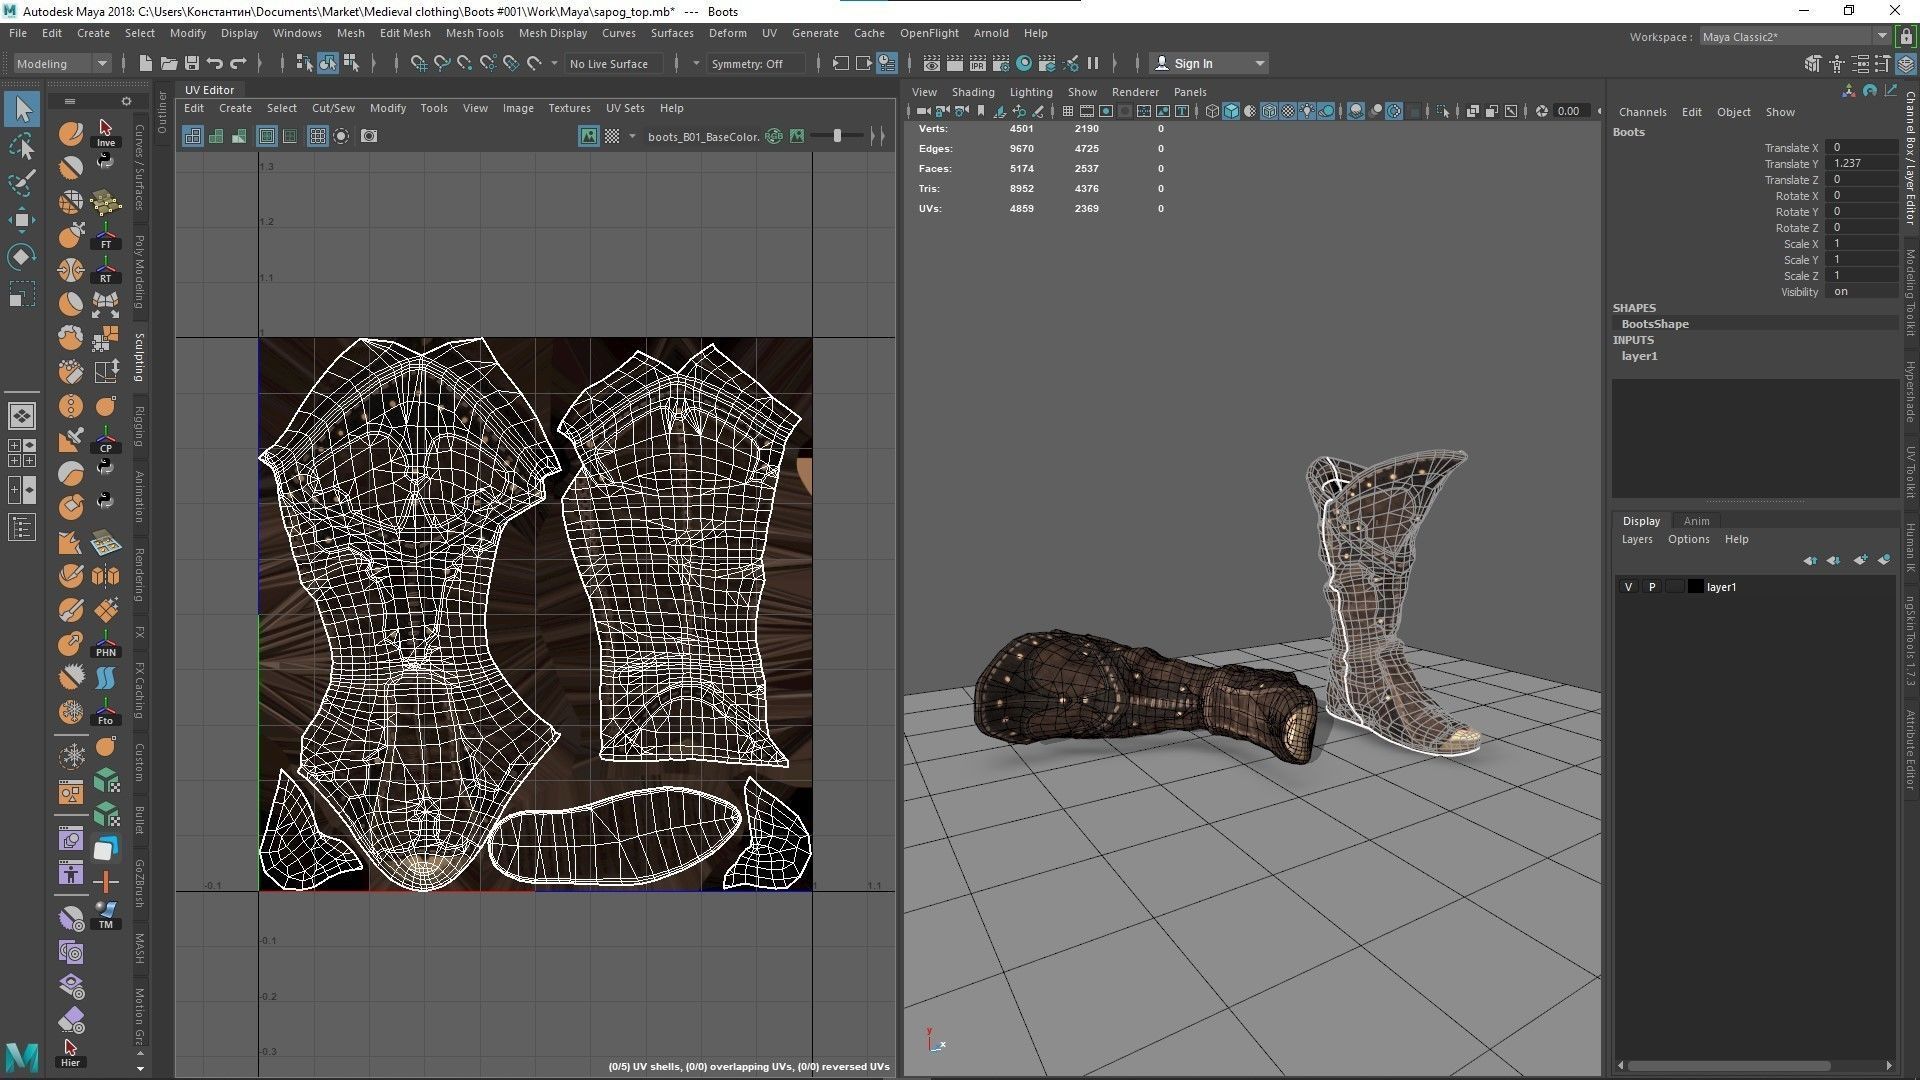
Task: Open HumanIK panel from status line icon
Action: click(1837, 63)
